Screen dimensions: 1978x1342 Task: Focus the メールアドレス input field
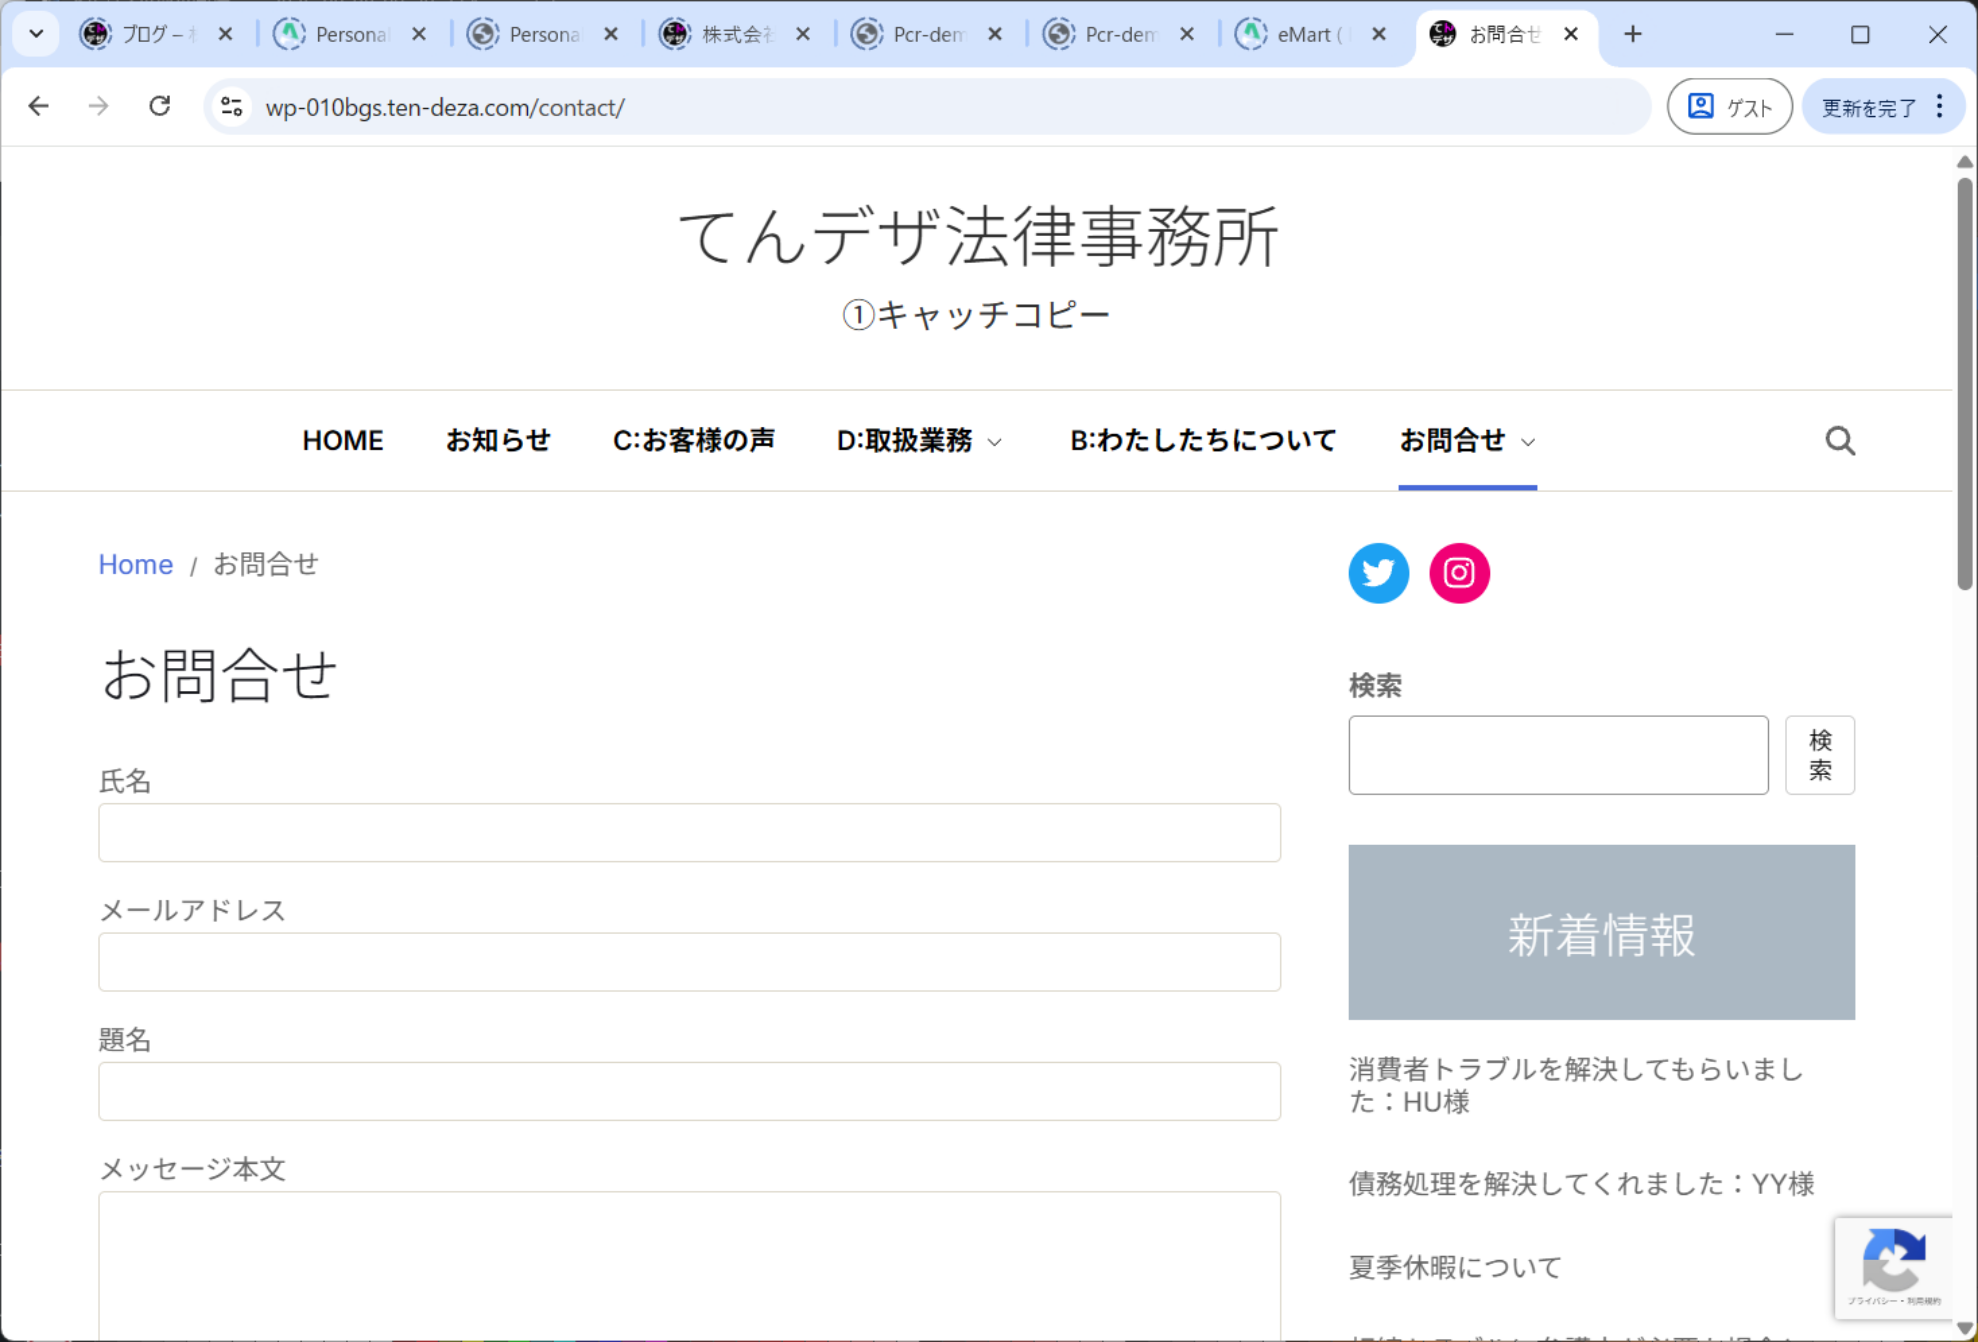tap(689, 962)
